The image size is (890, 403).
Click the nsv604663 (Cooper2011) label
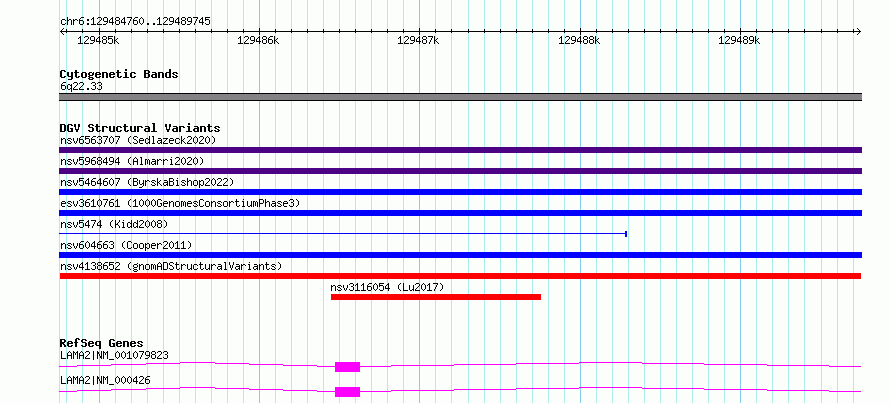[126, 245]
